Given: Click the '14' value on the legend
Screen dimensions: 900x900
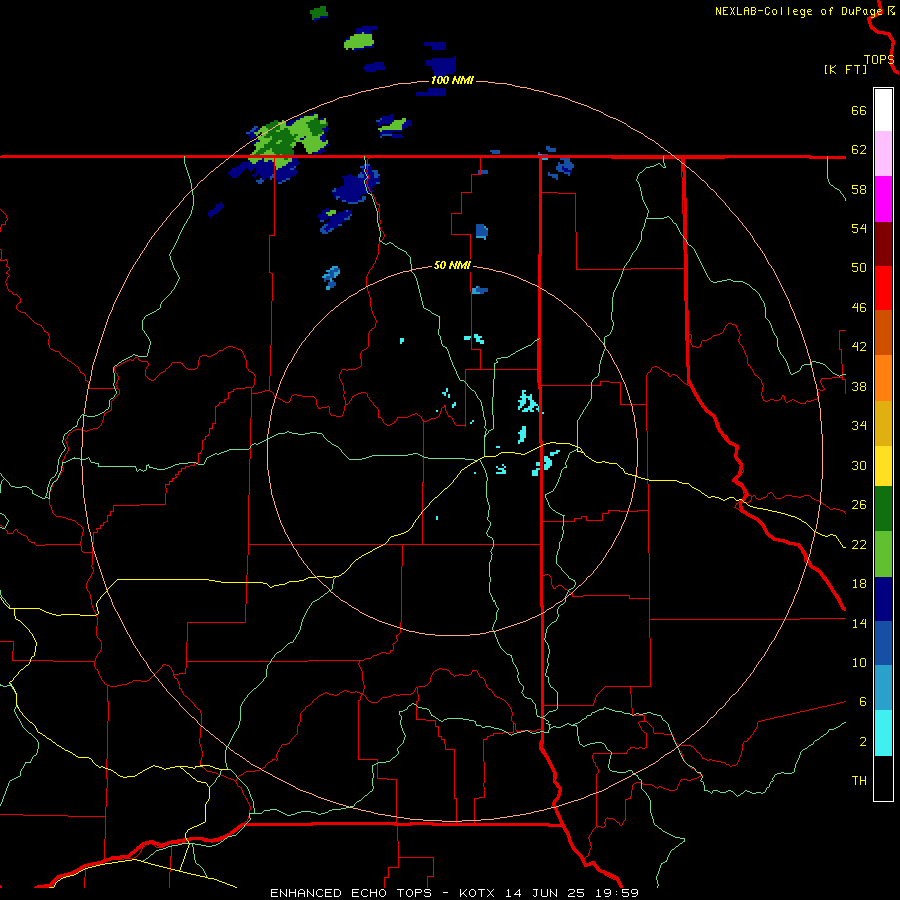Looking at the screenshot, I should [x=859, y=623].
